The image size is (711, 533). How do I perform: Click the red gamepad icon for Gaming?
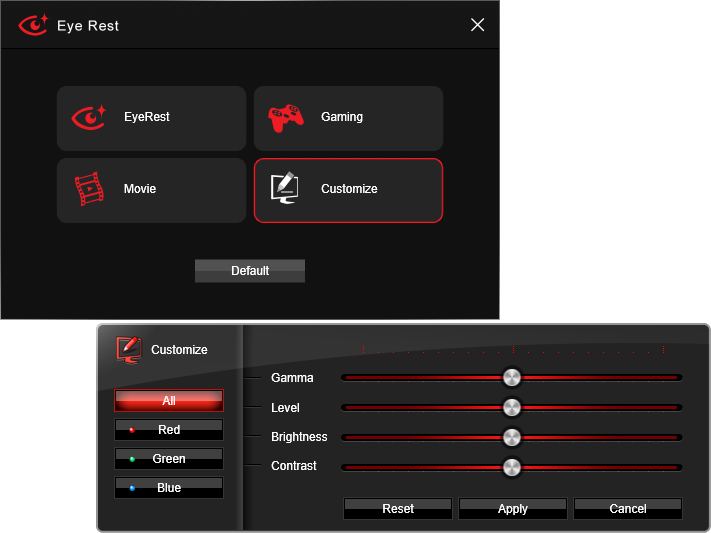286,118
